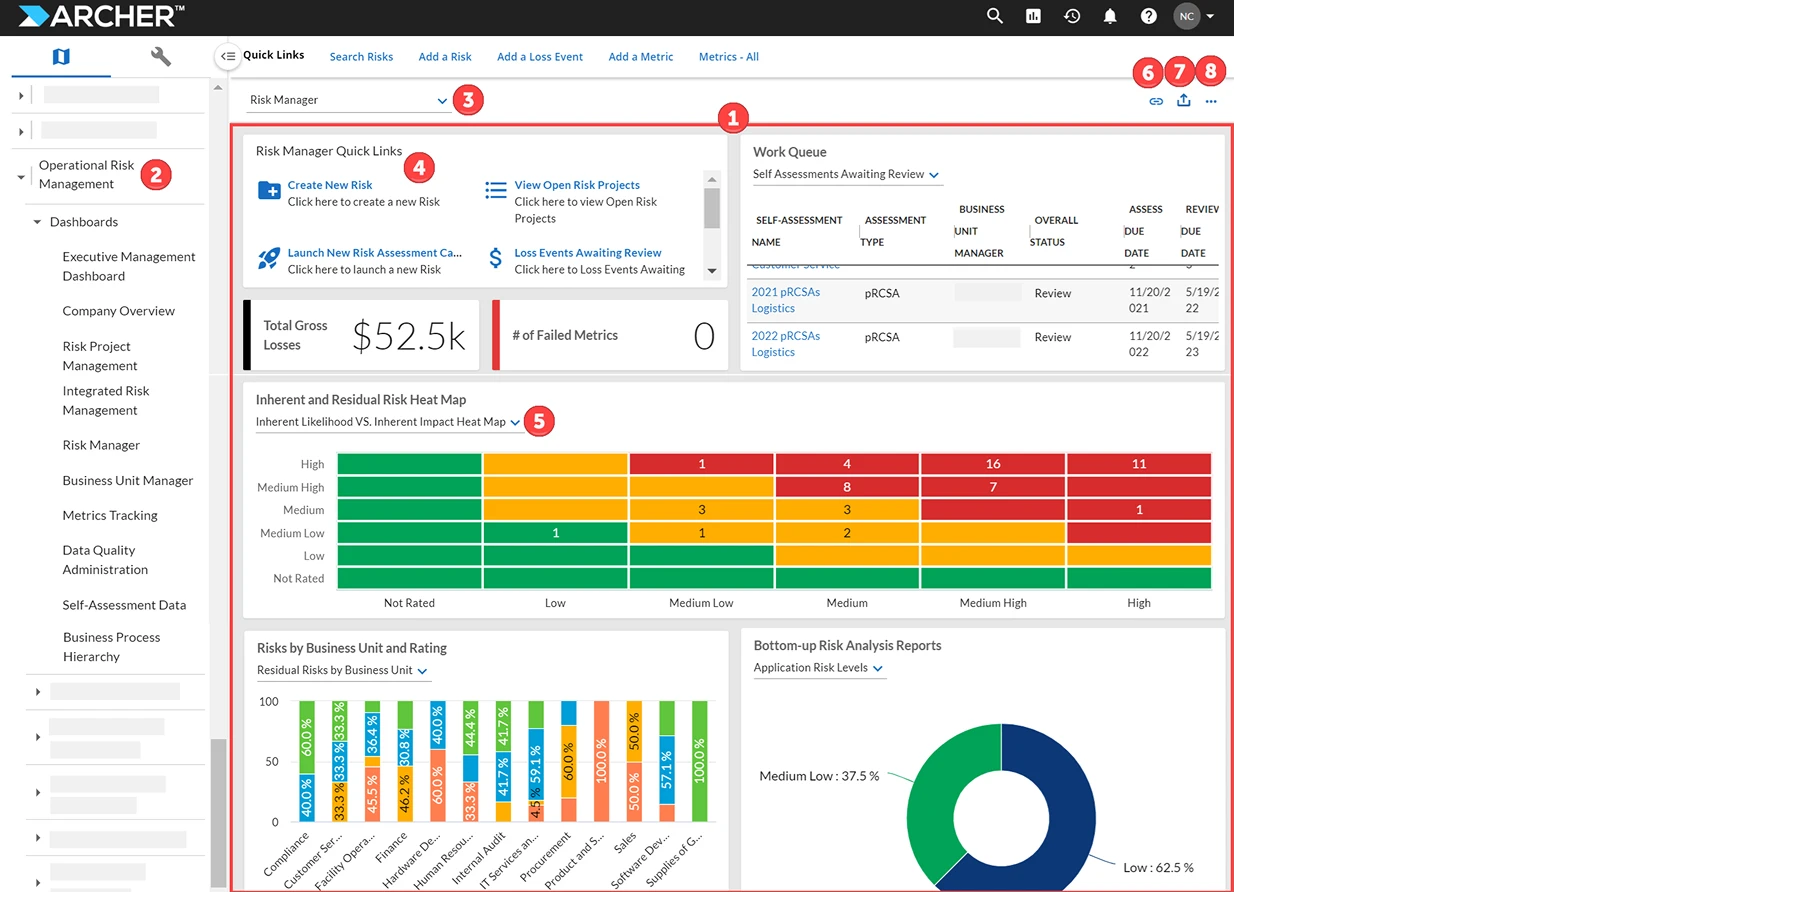This screenshot has width=1812, height=912.
Task: Open the NC user account menu
Action: (1195, 16)
